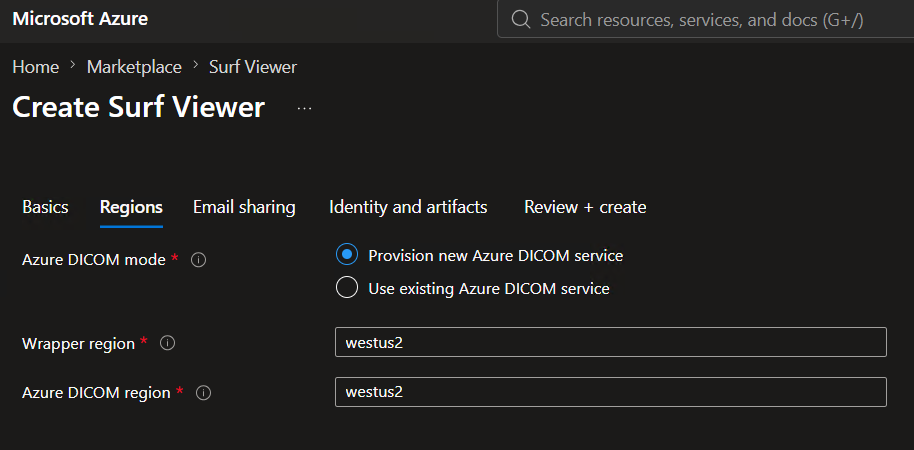Screen dimensions: 914x450
Task: Click the Azure DICOM mode label
Action: click(x=94, y=260)
